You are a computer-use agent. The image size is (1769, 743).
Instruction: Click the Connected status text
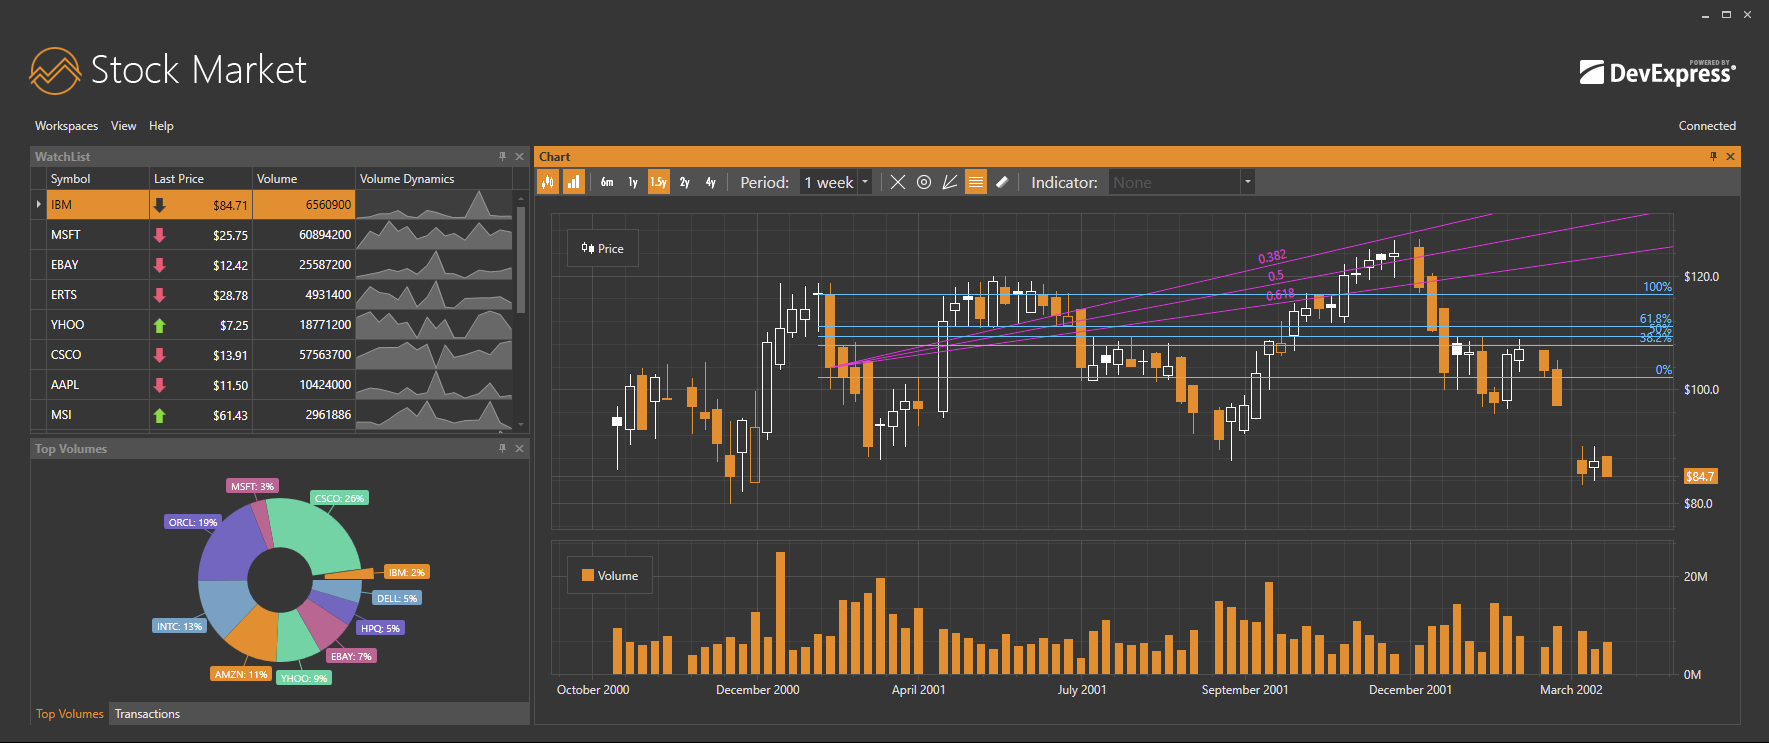point(1707,126)
